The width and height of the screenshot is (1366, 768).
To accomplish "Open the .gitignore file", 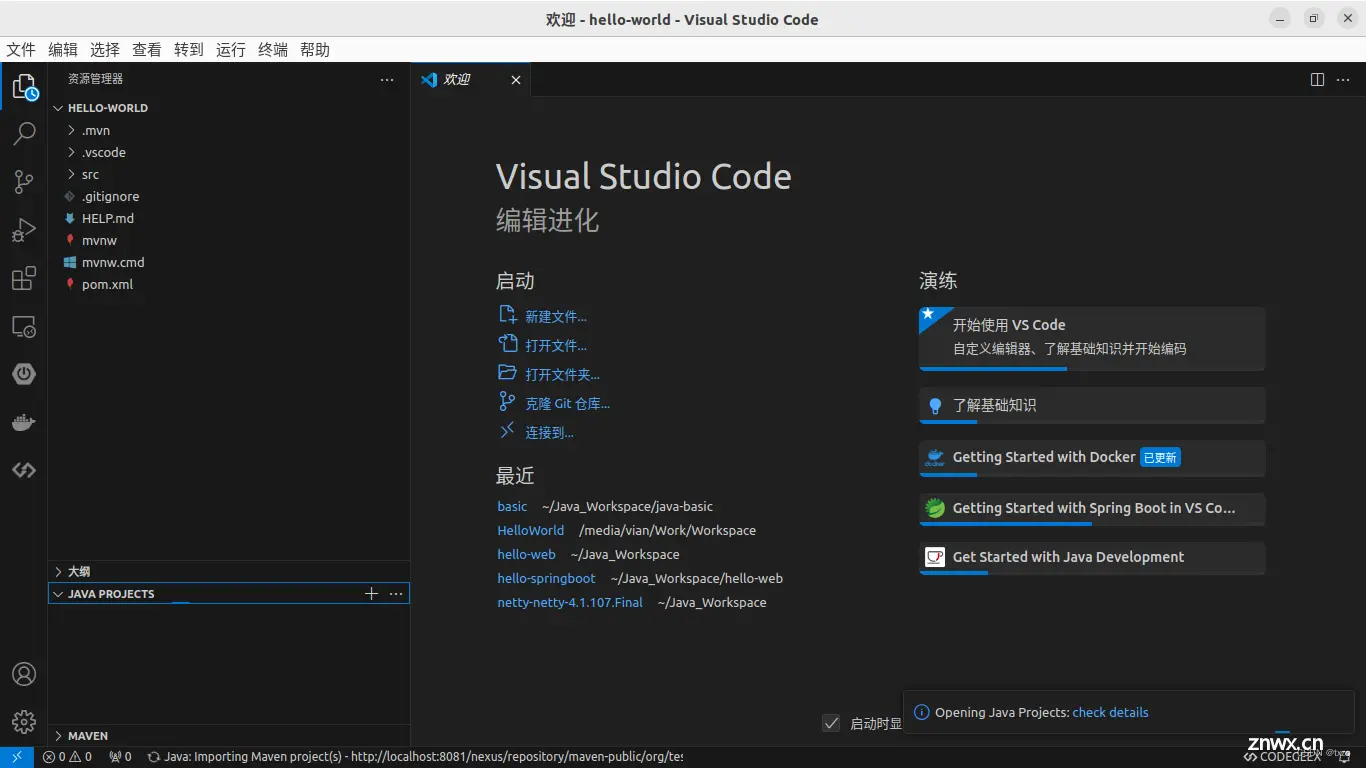I will pyautogui.click(x=229, y=197).
